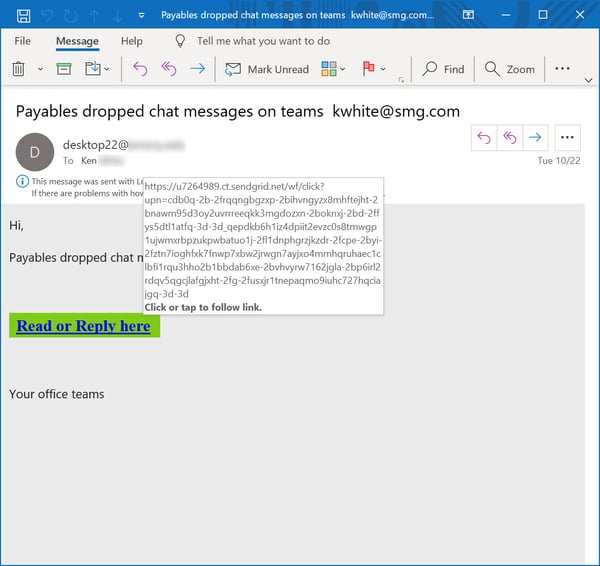Expand the Categorize color squares dropdown
Screen dimensions: 600x566
[x=333, y=69]
